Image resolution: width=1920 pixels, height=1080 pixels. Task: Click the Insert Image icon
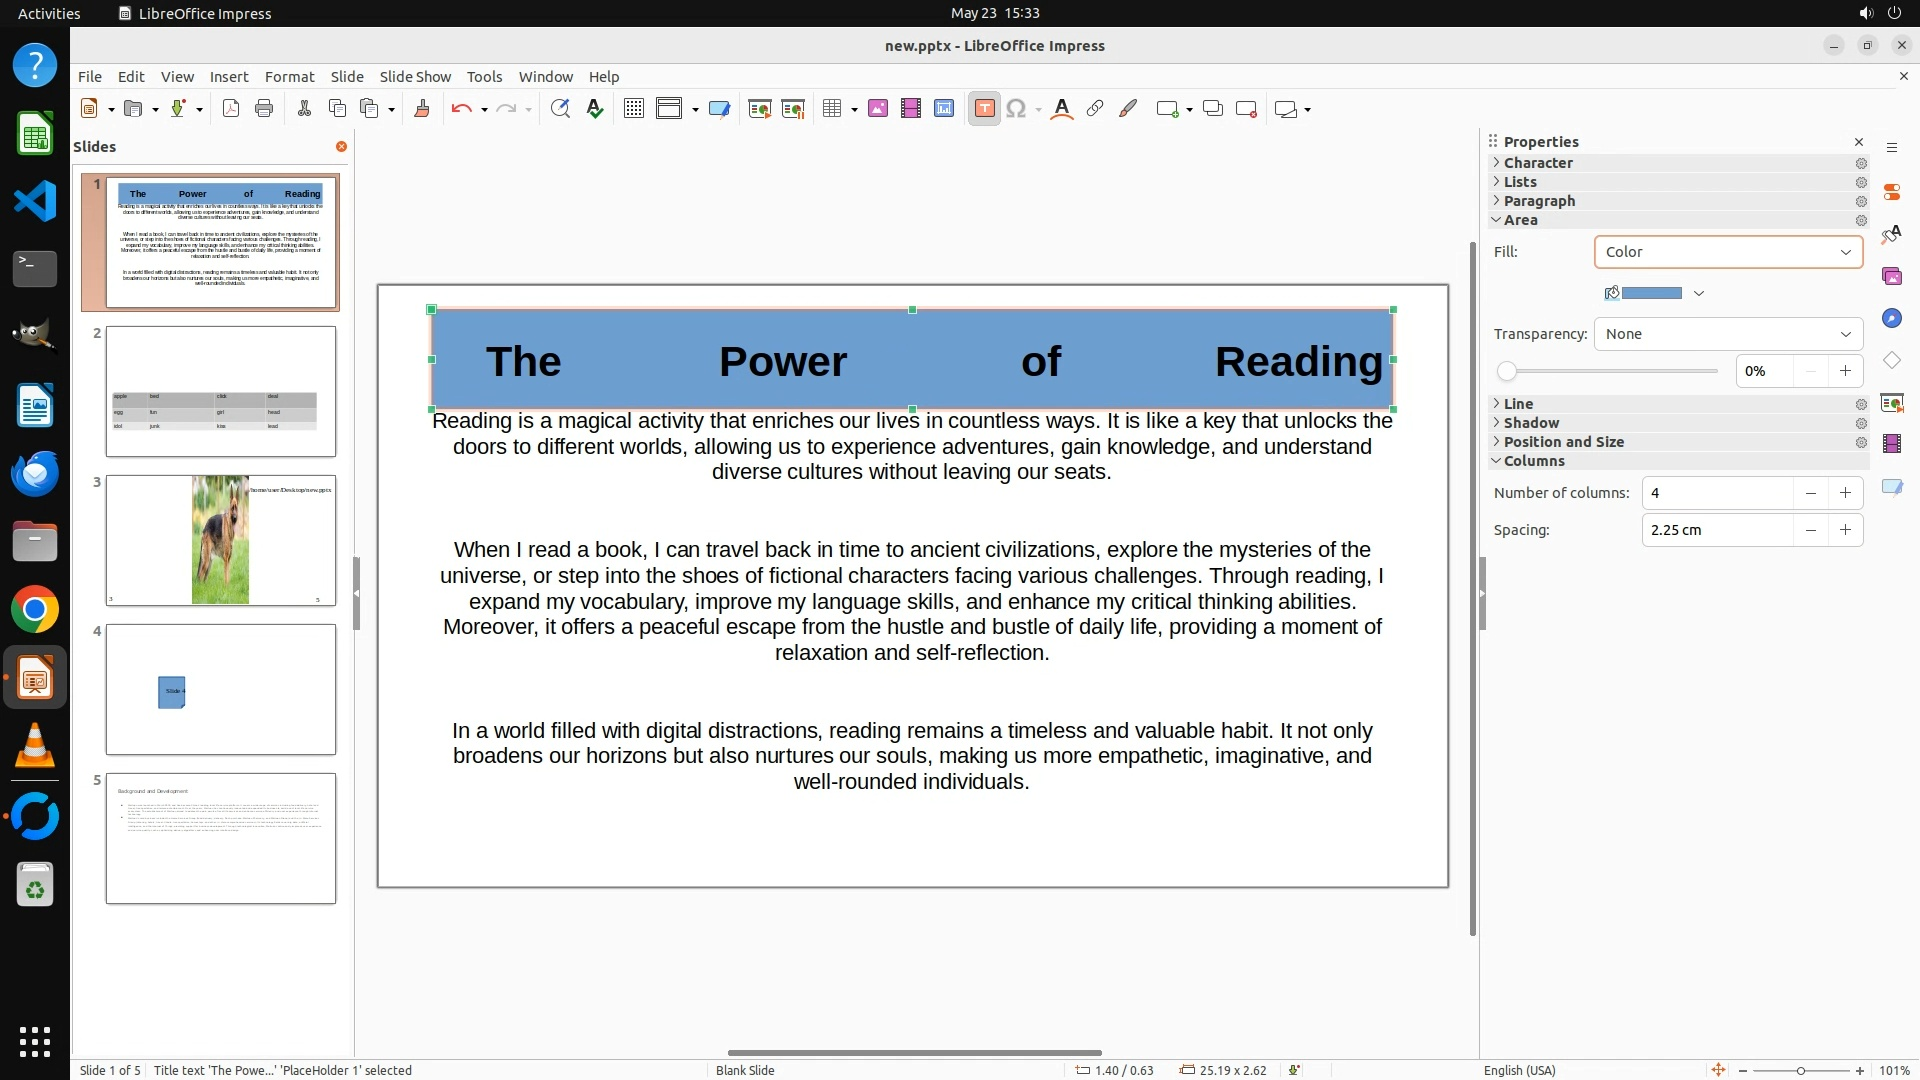tap(878, 109)
